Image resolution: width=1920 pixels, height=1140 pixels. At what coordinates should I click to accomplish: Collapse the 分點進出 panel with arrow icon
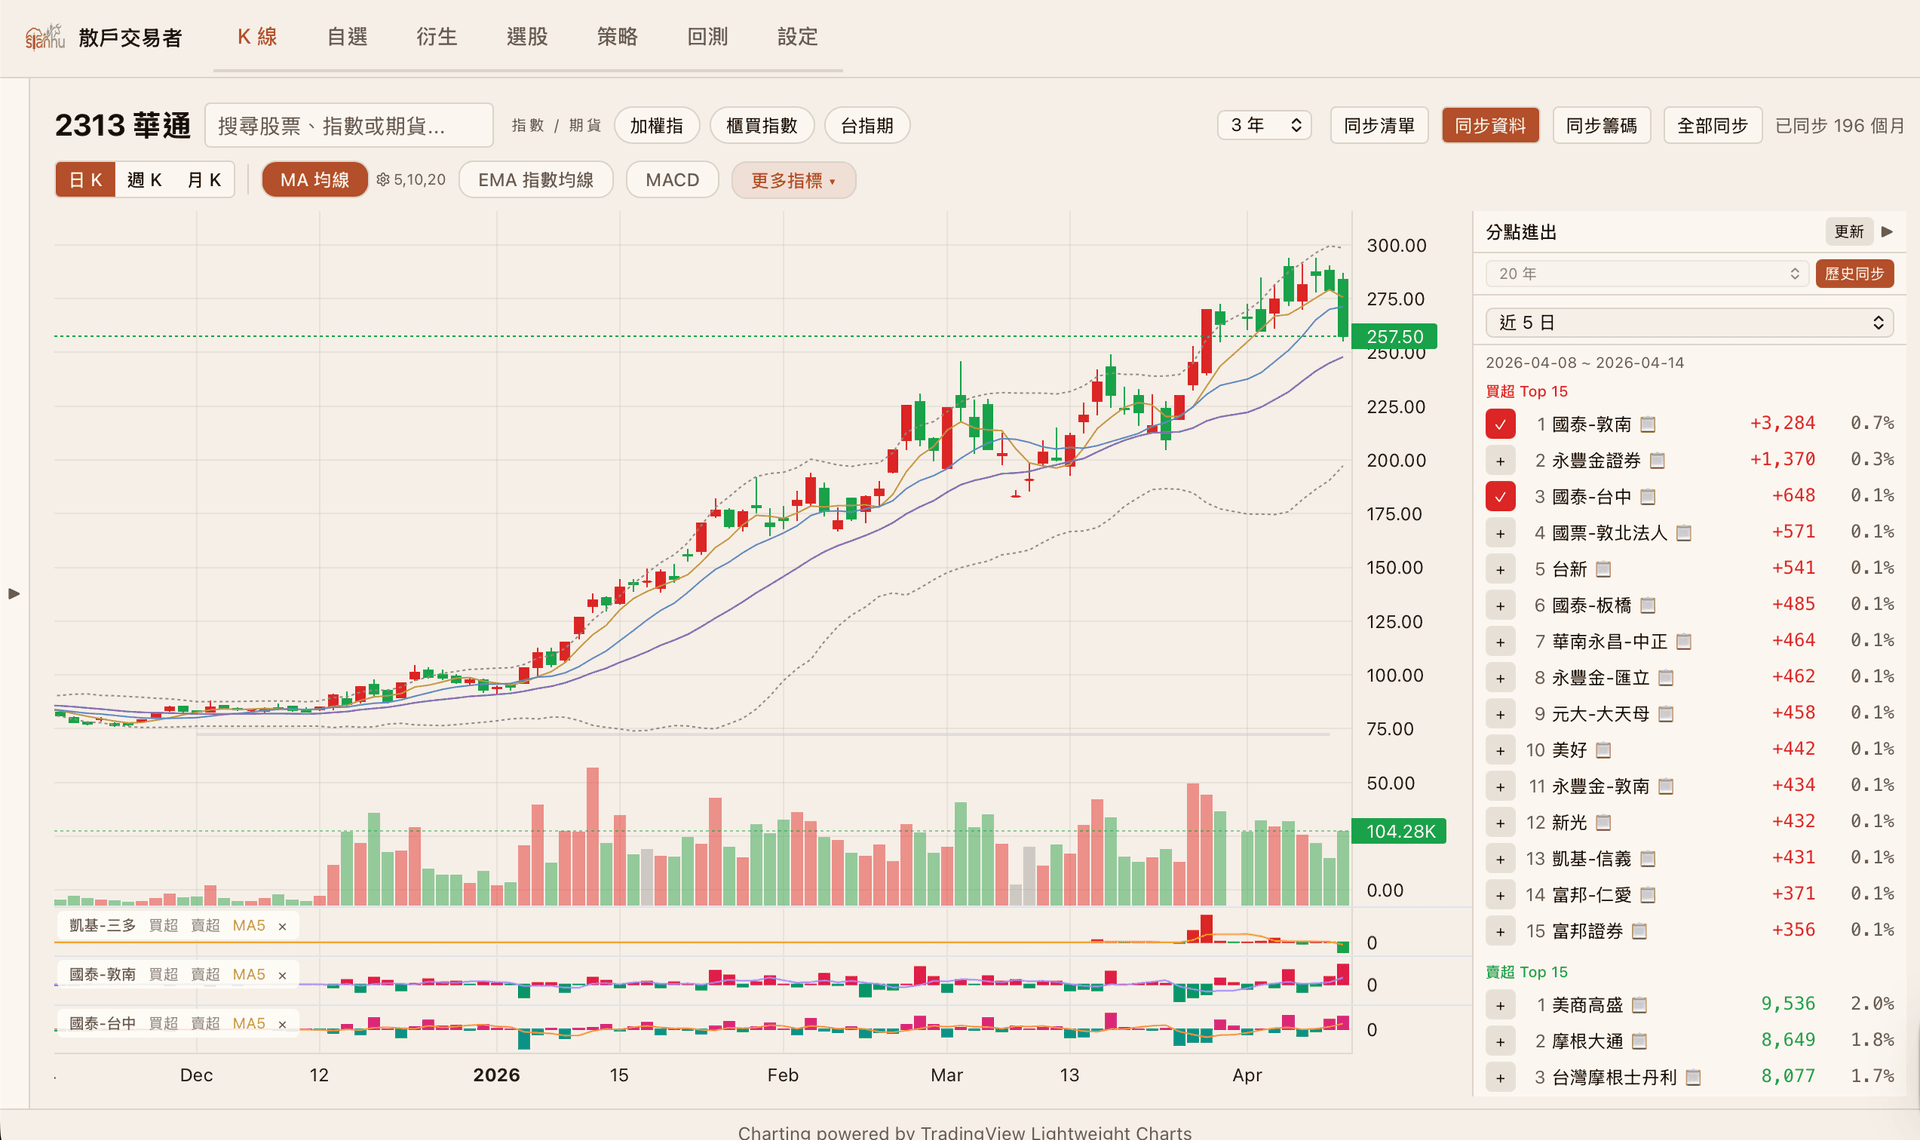pyautogui.click(x=1887, y=232)
